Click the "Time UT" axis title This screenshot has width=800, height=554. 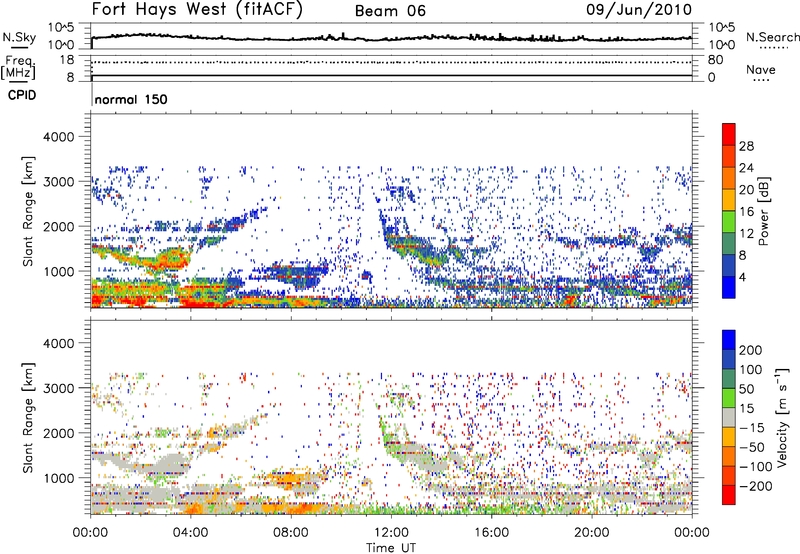tap(391, 548)
